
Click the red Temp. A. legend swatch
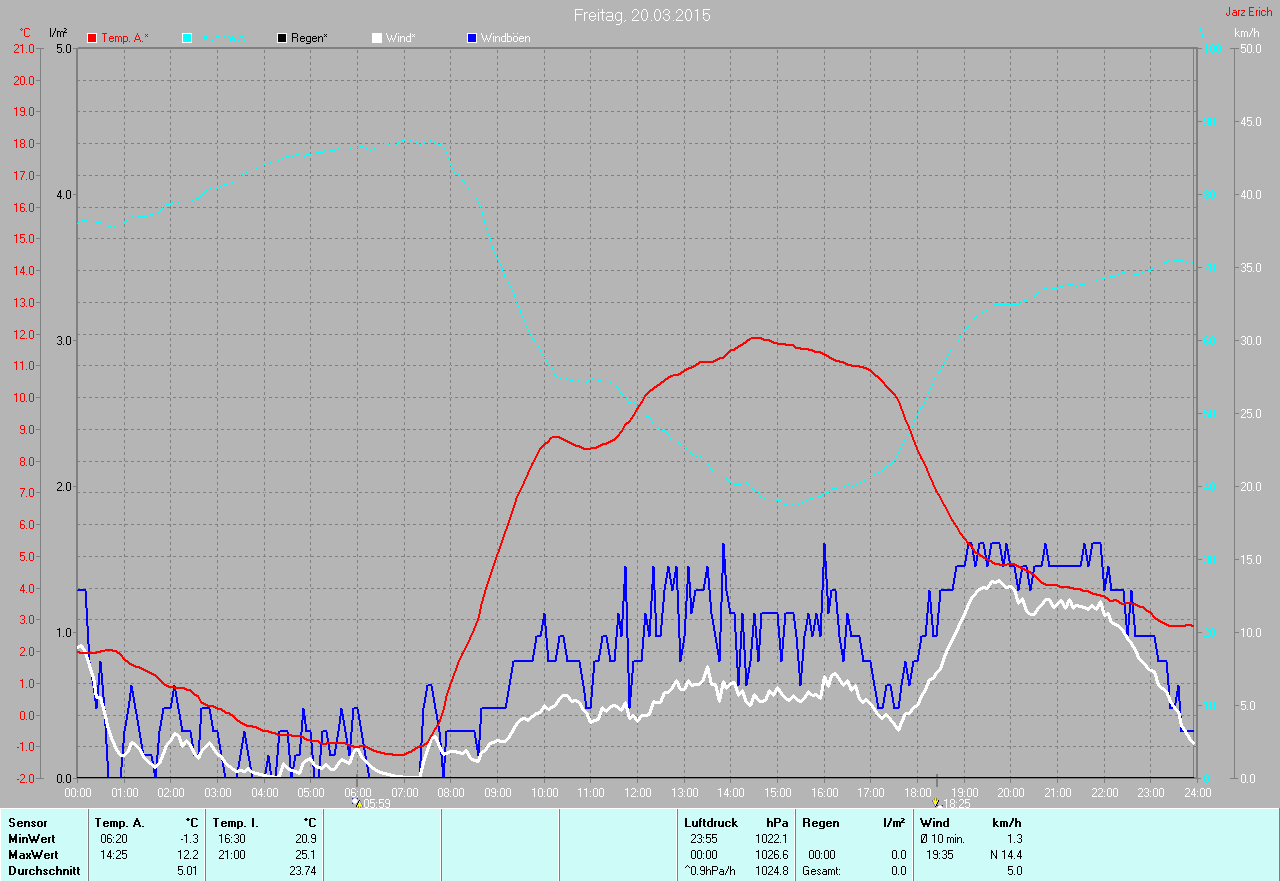[x=92, y=38]
